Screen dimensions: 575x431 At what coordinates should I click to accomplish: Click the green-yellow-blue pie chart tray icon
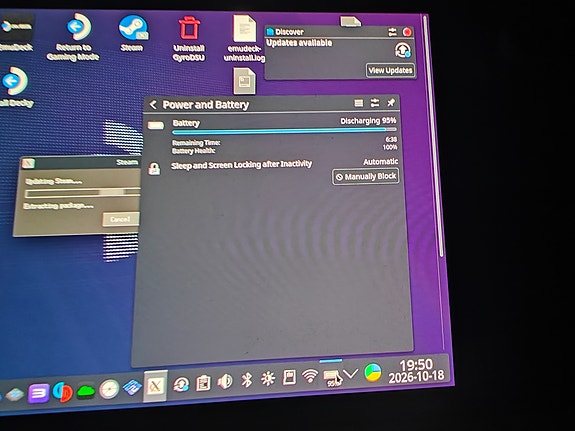[373, 372]
